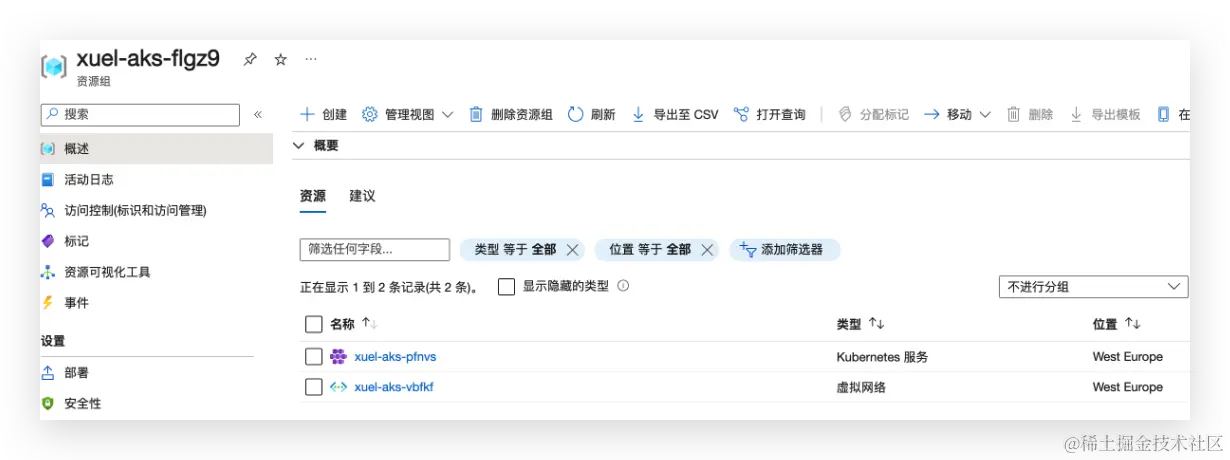Click West Europe in the xuel-aks-vbfkf row

1128,387
